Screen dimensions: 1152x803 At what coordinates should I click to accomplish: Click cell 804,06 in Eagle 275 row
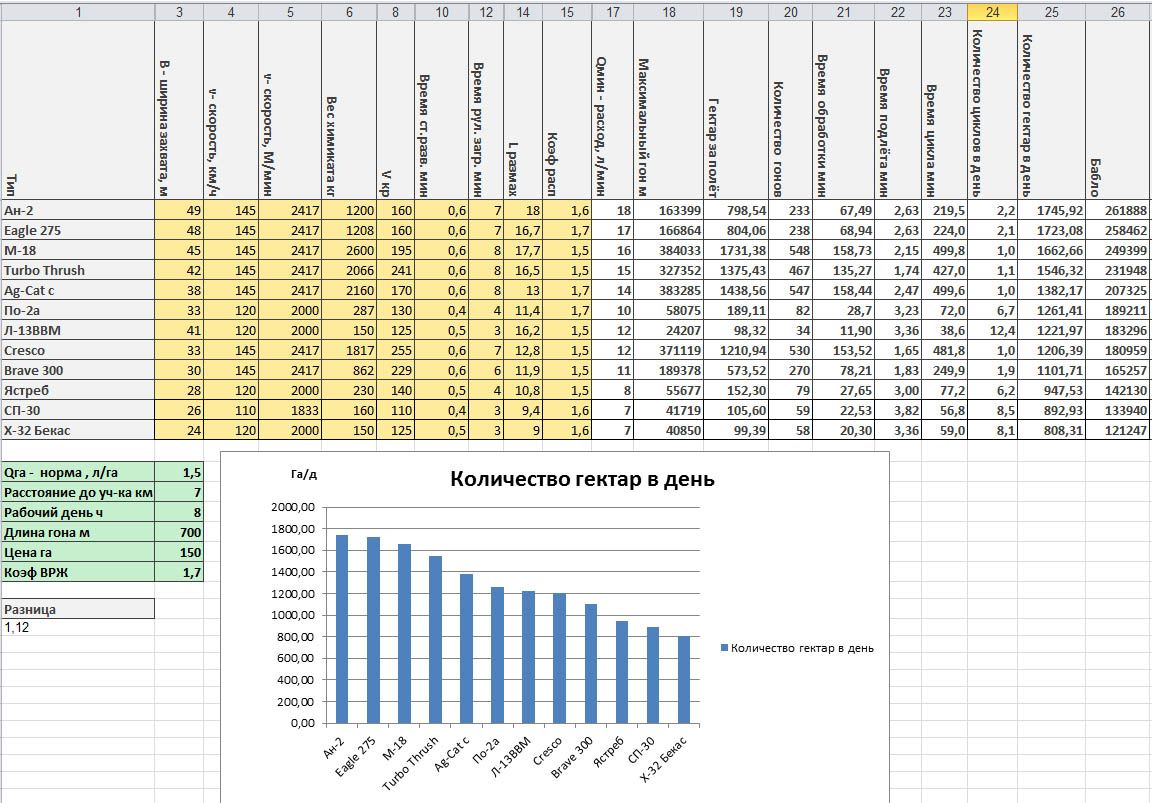point(736,231)
